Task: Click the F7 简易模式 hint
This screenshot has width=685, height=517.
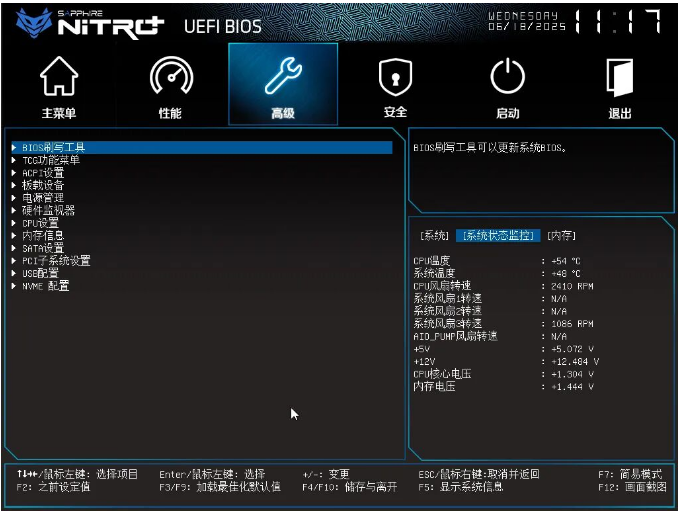Action: pos(632,474)
